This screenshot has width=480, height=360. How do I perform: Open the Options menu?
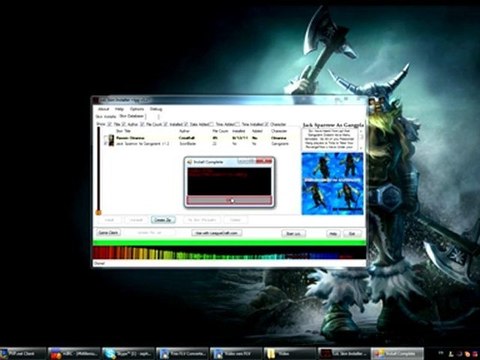tap(137, 109)
